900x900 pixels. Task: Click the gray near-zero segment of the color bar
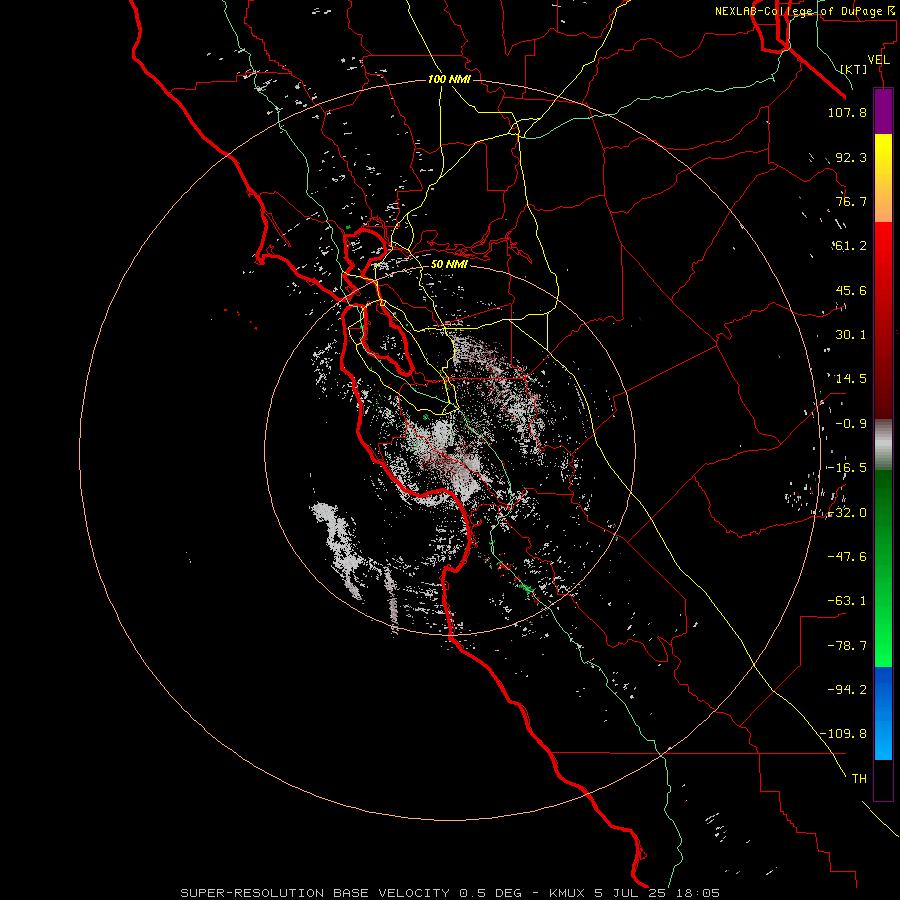[883, 445]
